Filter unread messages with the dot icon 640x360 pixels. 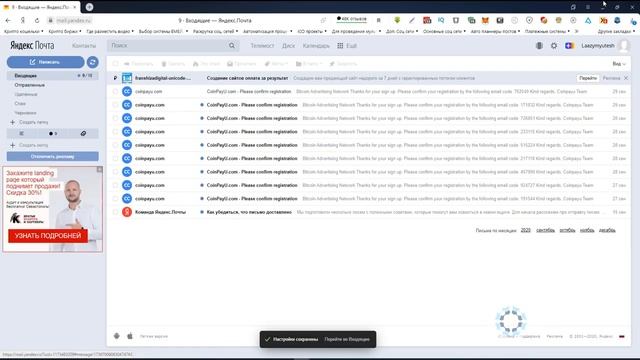pos(53,133)
